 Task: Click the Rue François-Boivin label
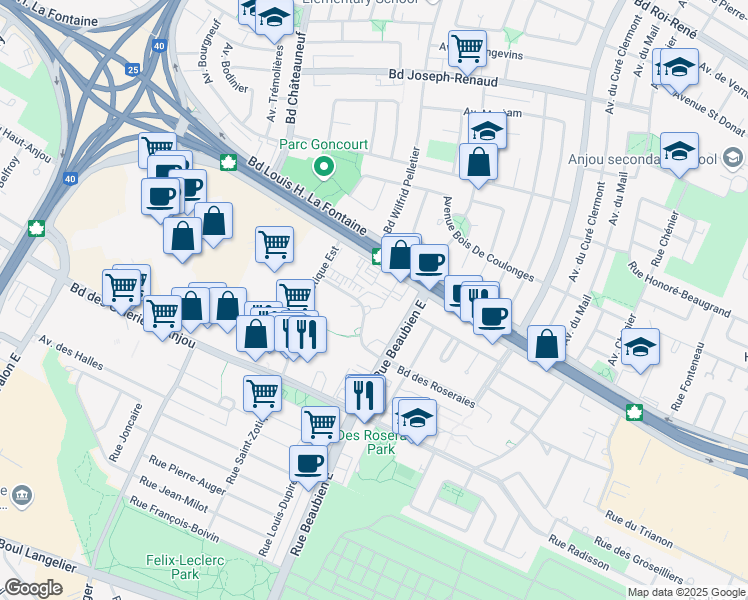pyautogui.click(x=175, y=519)
